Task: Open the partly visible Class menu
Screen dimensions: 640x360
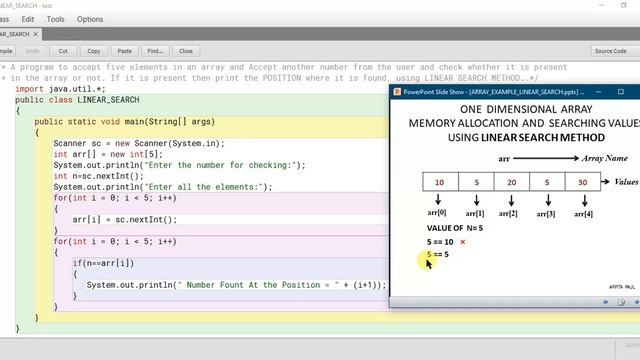Action: click(4, 19)
